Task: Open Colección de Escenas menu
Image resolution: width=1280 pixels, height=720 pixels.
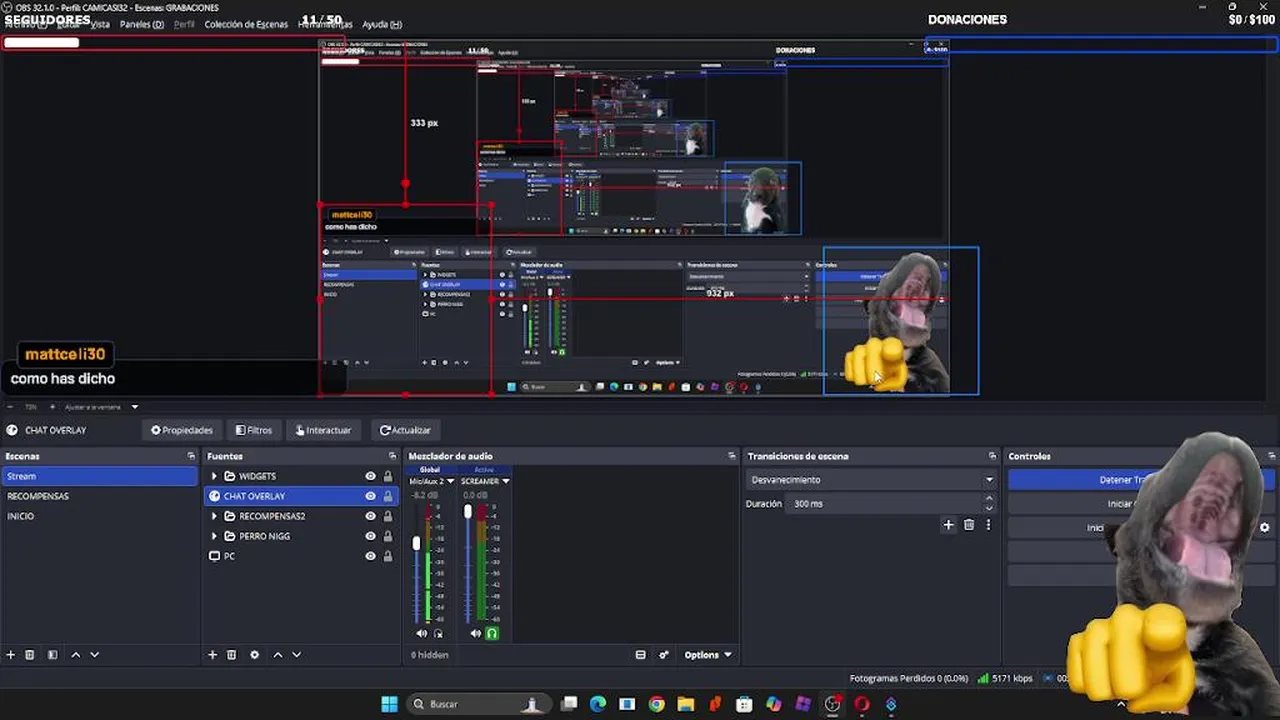Action: coord(246,24)
